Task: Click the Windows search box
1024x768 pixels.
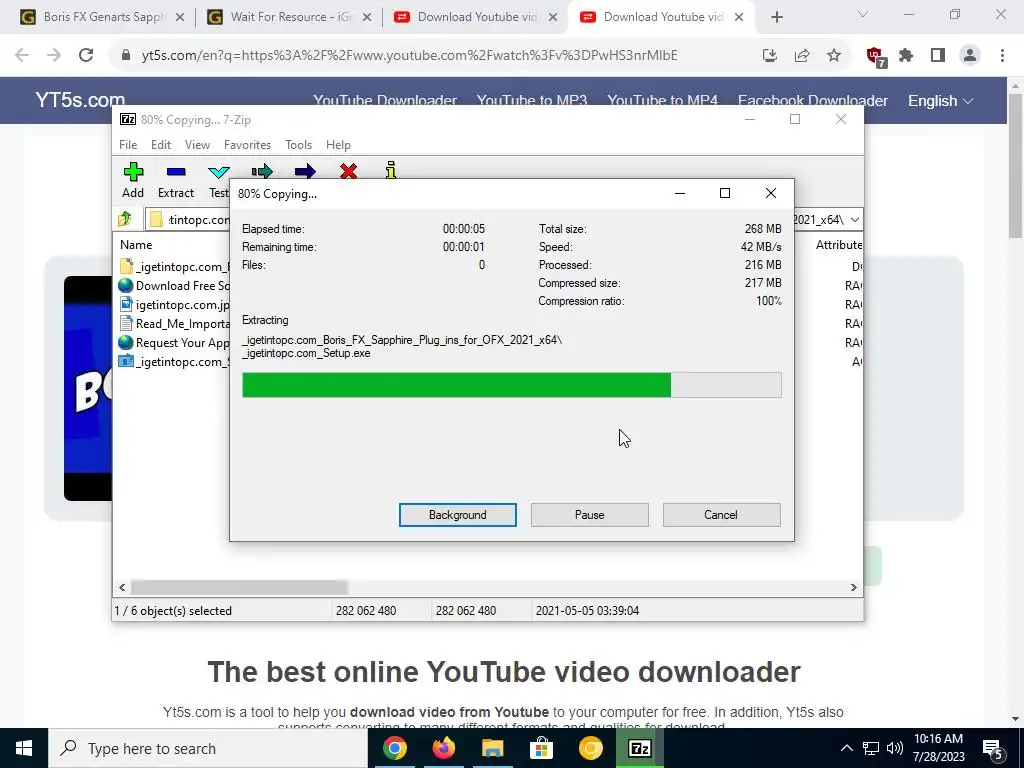Action: (x=208, y=748)
